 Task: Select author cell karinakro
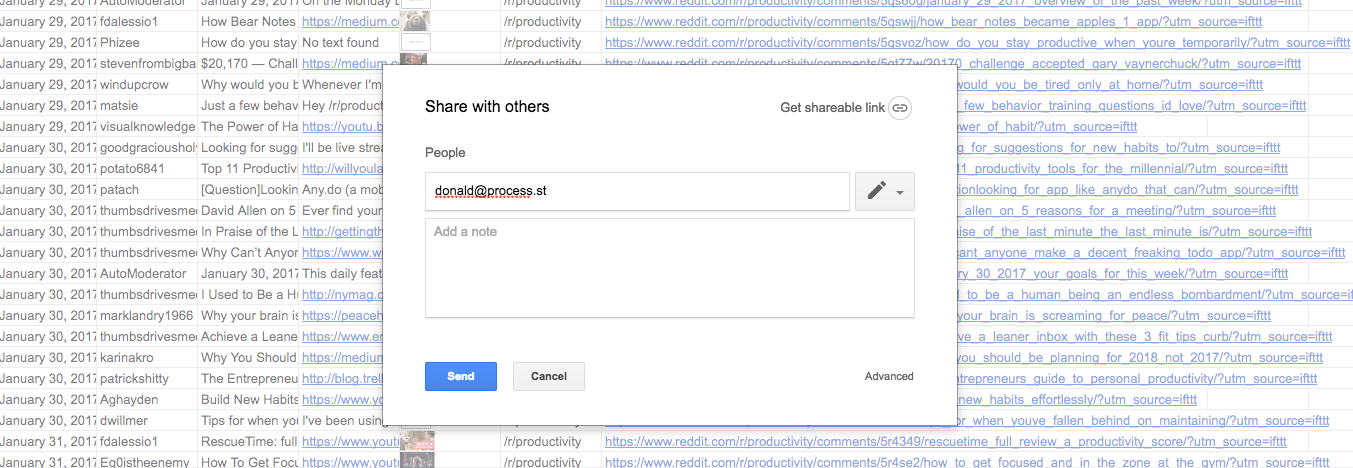pos(147,357)
